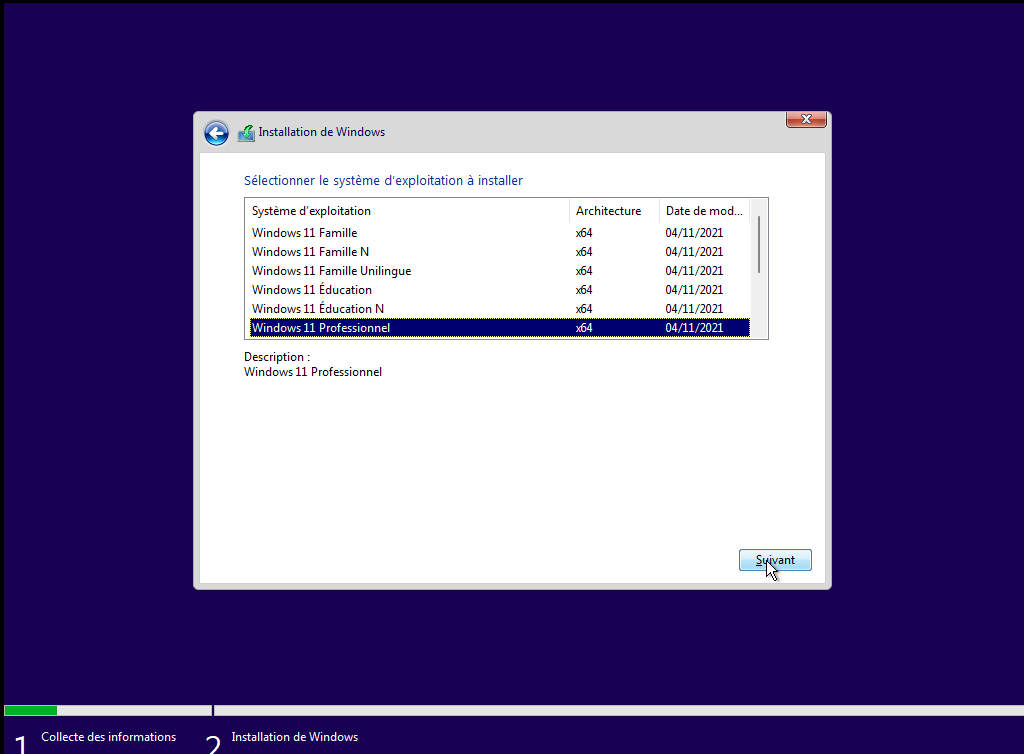The width and height of the screenshot is (1024, 754).
Task: Click the Architecture column header
Action: [615, 211]
